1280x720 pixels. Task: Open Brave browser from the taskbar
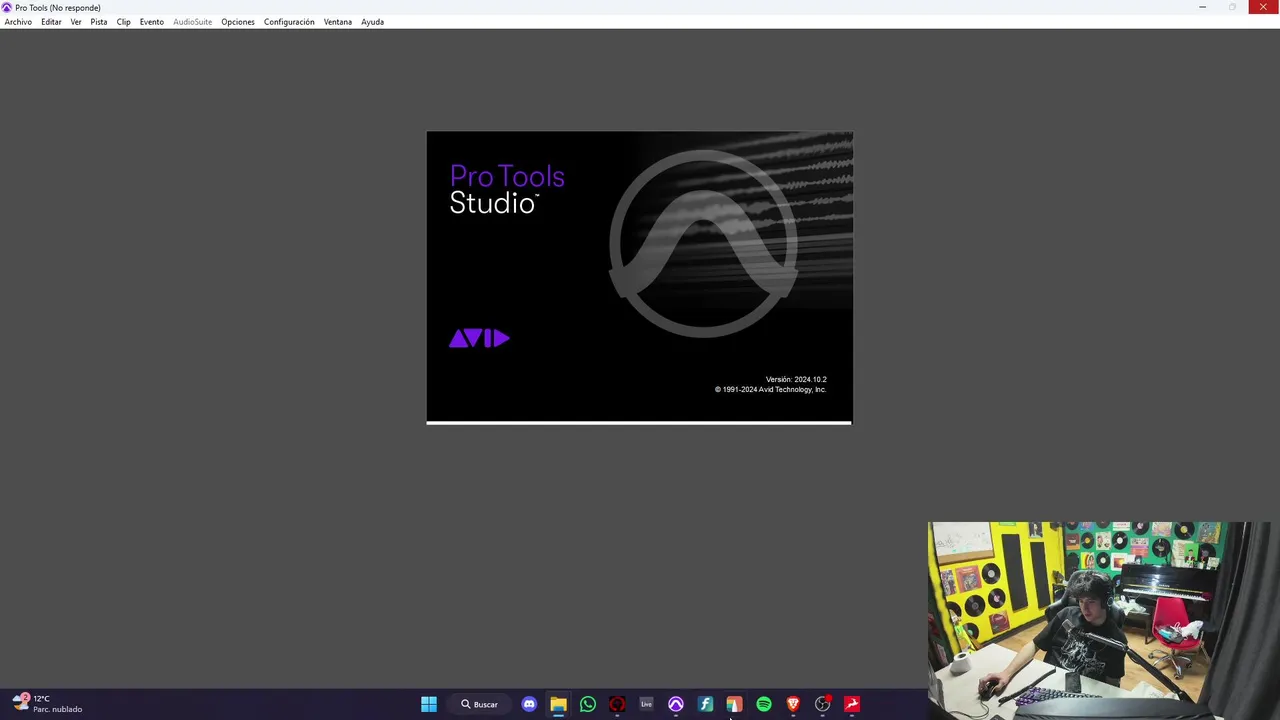[793, 704]
